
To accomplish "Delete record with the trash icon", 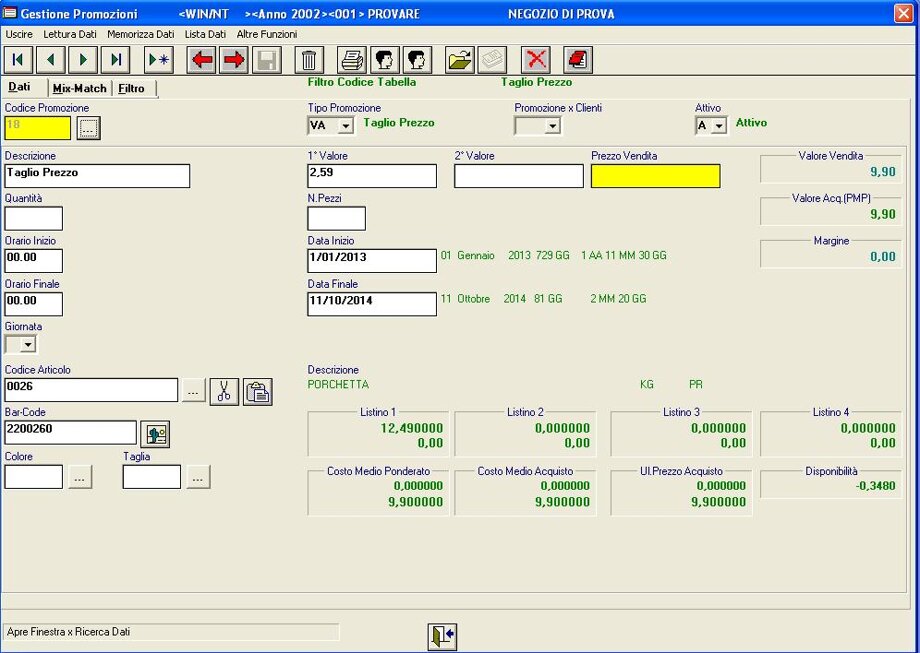I will point(311,60).
